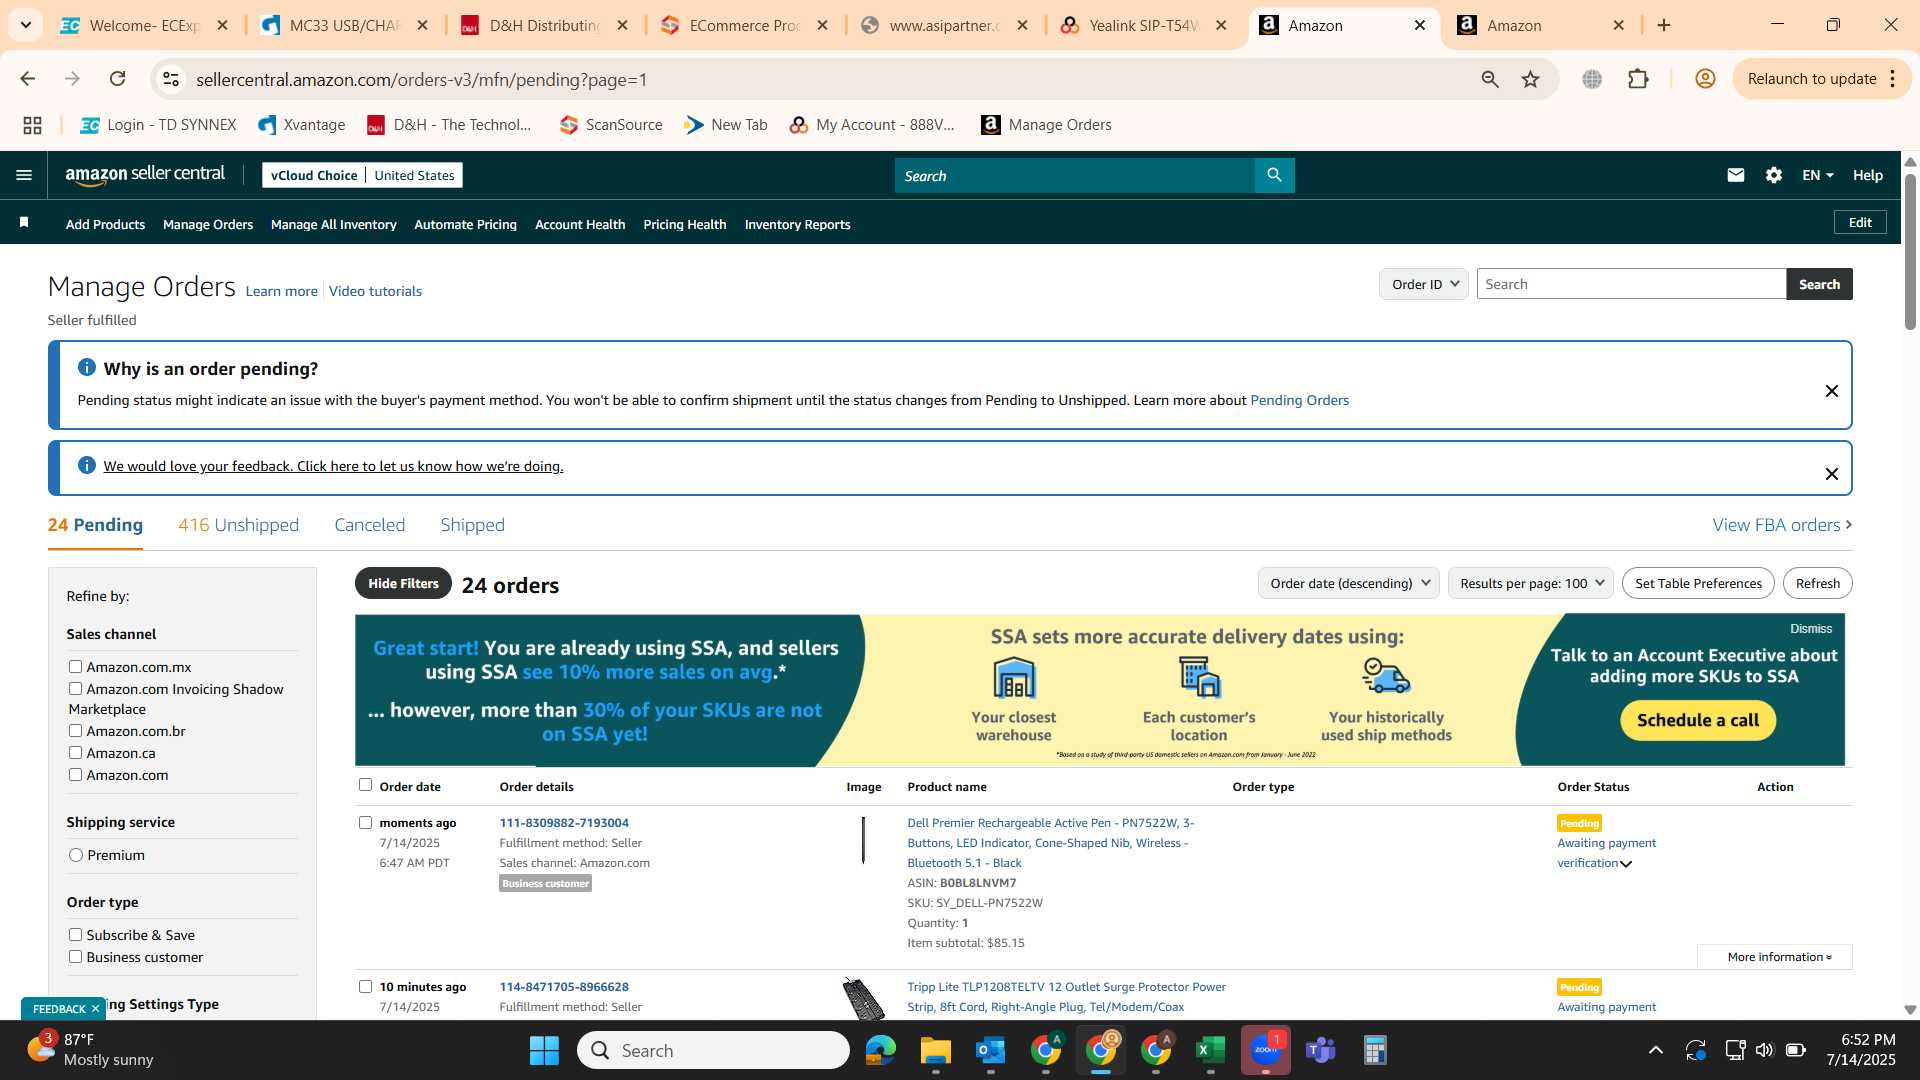Image resolution: width=1920 pixels, height=1080 pixels.
Task: Check the Amazon.com sales channel
Action: (x=75, y=775)
